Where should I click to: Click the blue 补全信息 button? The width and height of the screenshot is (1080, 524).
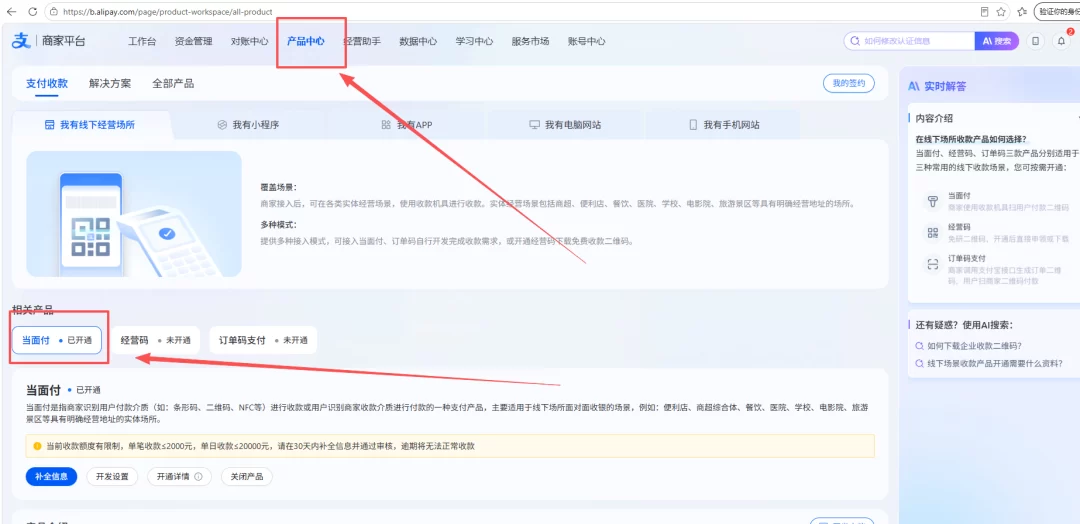pyautogui.click(x=52, y=476)
